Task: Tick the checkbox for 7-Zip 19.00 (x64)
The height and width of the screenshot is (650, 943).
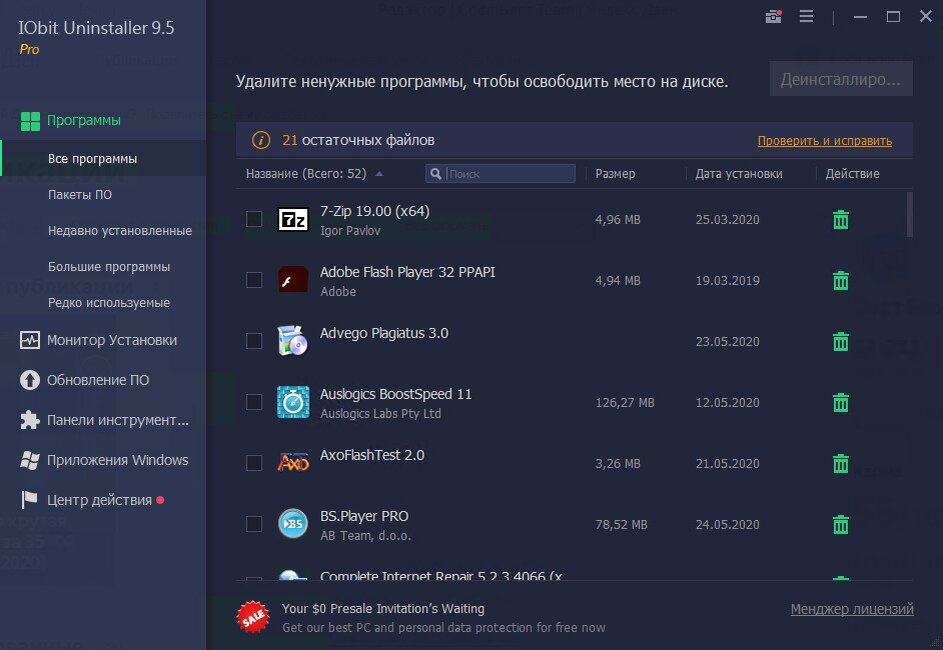Action: point(254,219)
